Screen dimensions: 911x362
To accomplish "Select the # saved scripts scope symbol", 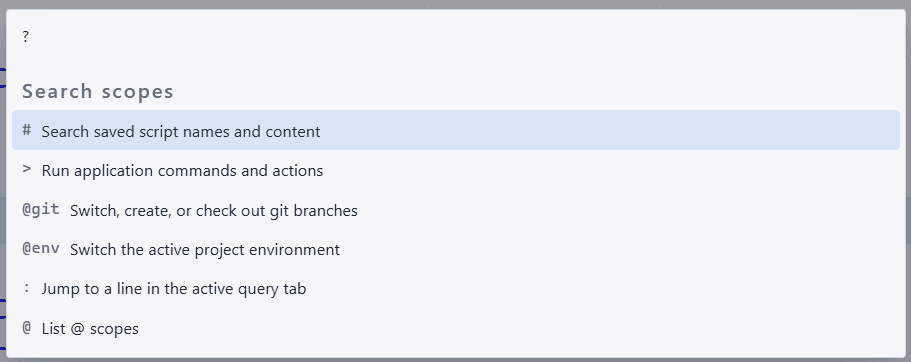I will pos(27,130).
